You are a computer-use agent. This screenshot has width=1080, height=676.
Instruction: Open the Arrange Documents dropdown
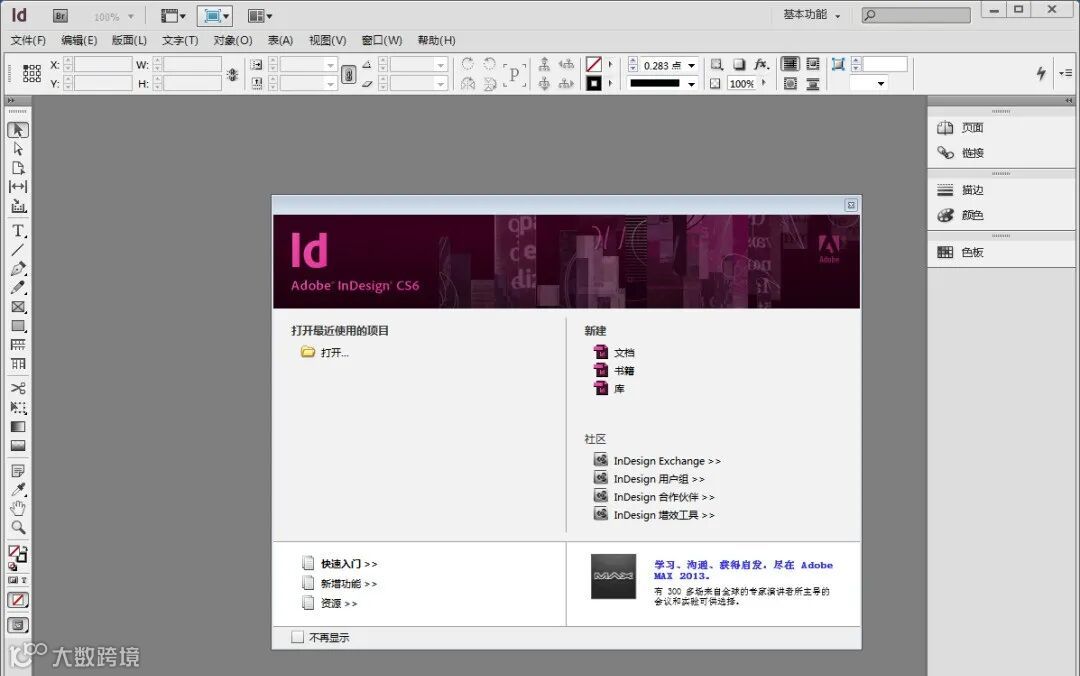click(260, 16)
